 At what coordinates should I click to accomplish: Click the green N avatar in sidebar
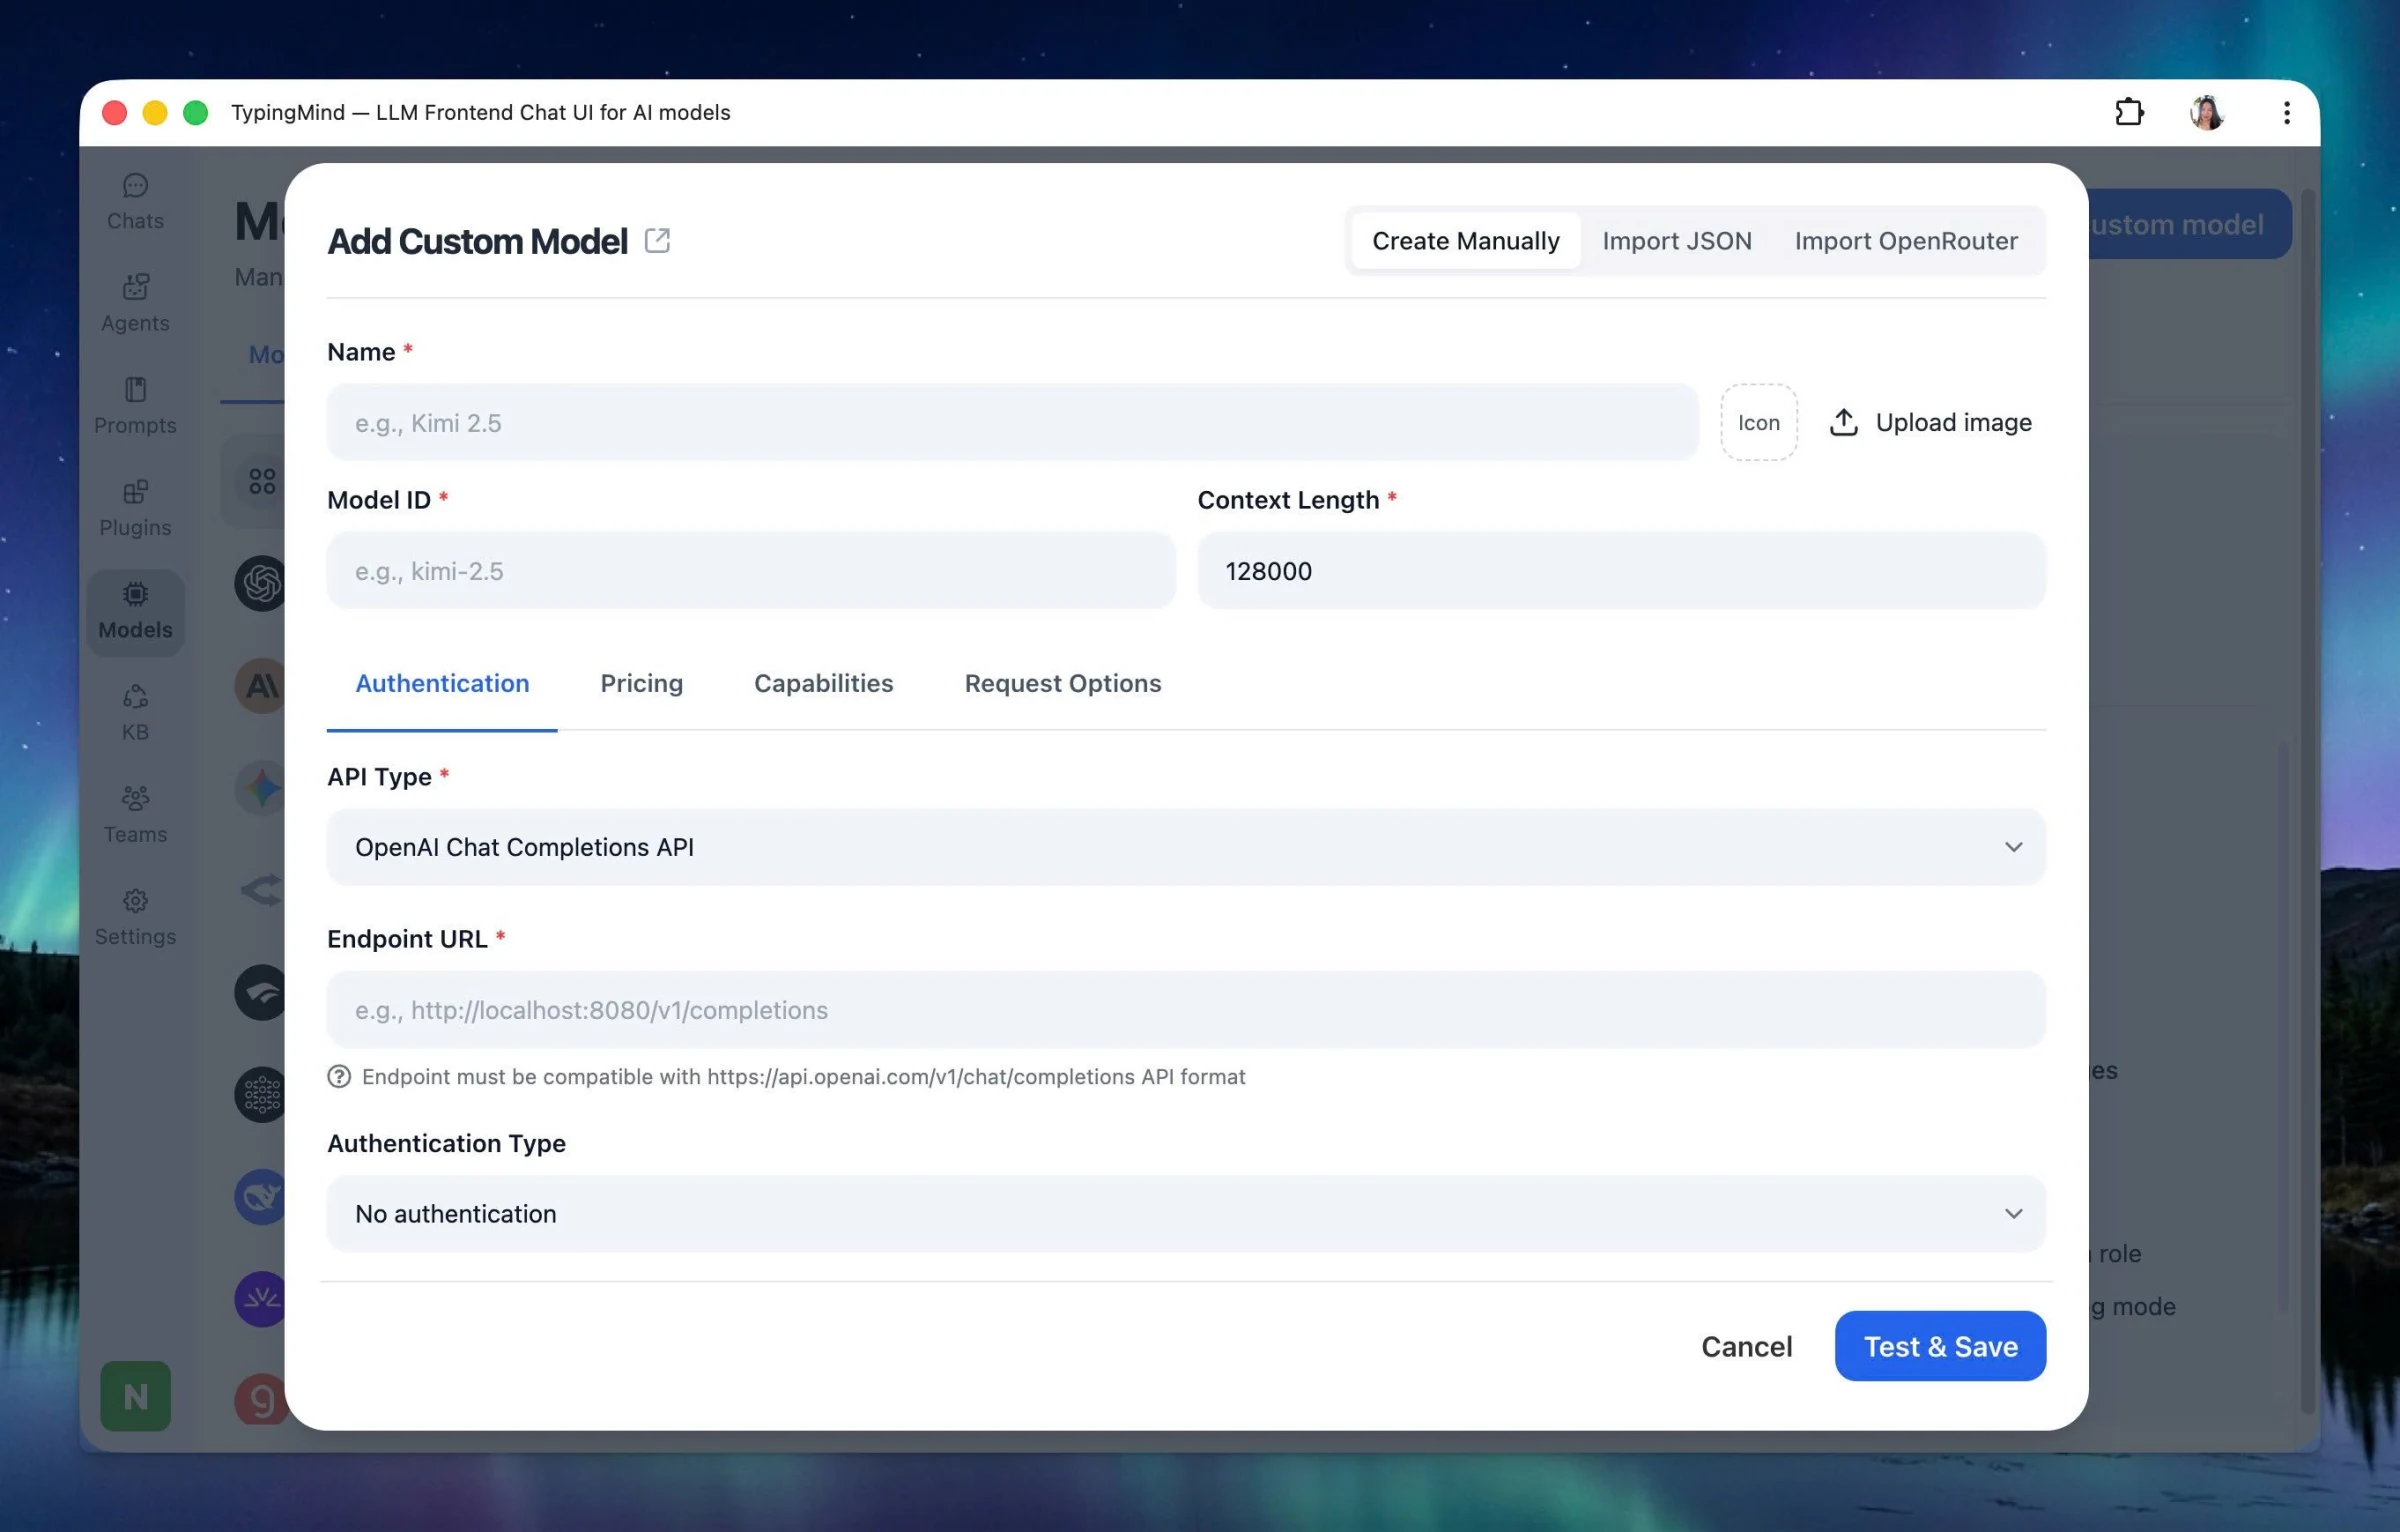click(135, 1396)
